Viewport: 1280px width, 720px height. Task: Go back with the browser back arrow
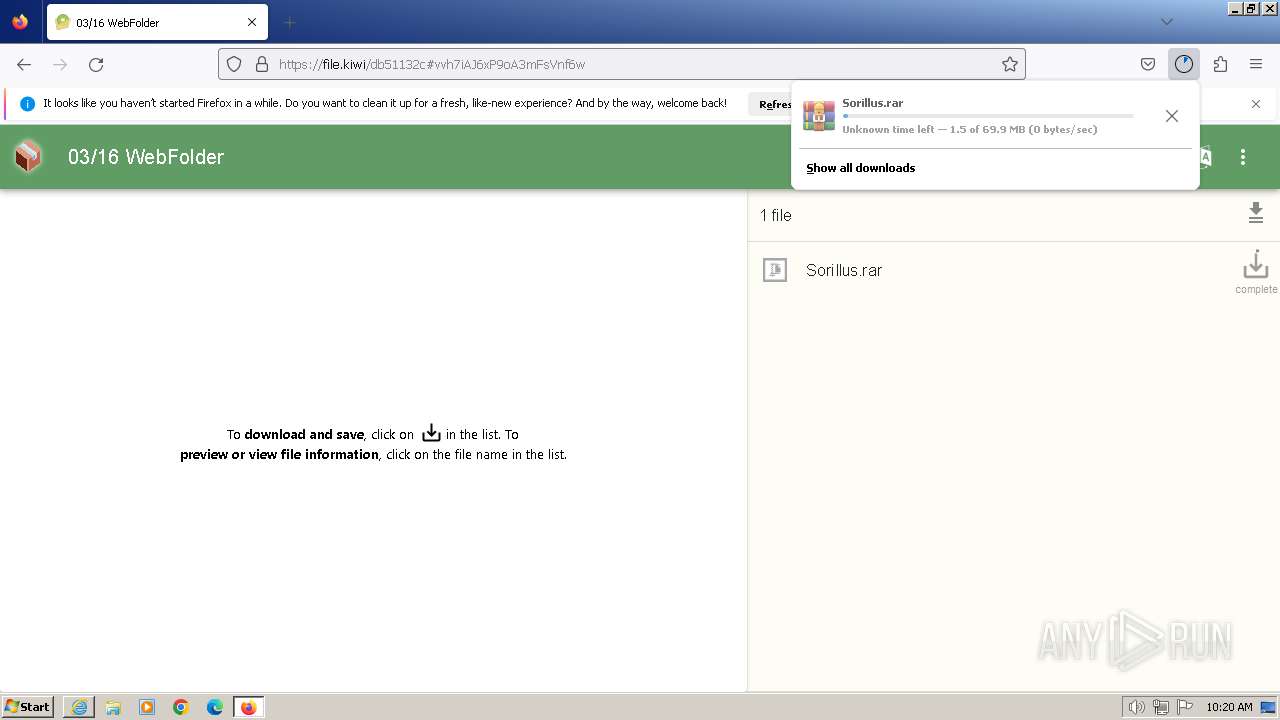24,64
